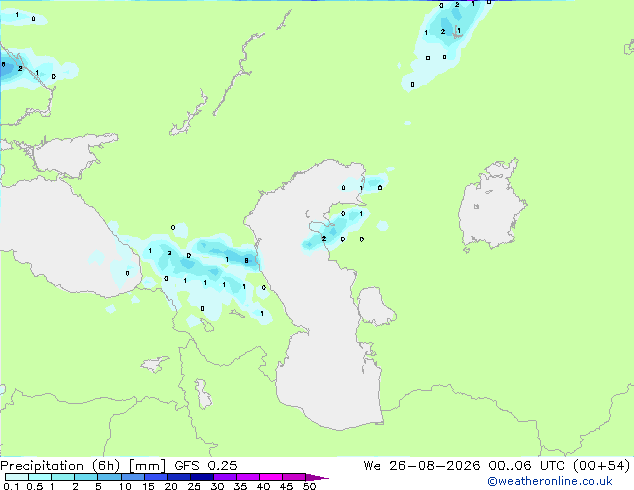The height and width of the screenshot is (490, 634).
Task: Click the 30–35 mm purple legend swatch
Action: 225,477
